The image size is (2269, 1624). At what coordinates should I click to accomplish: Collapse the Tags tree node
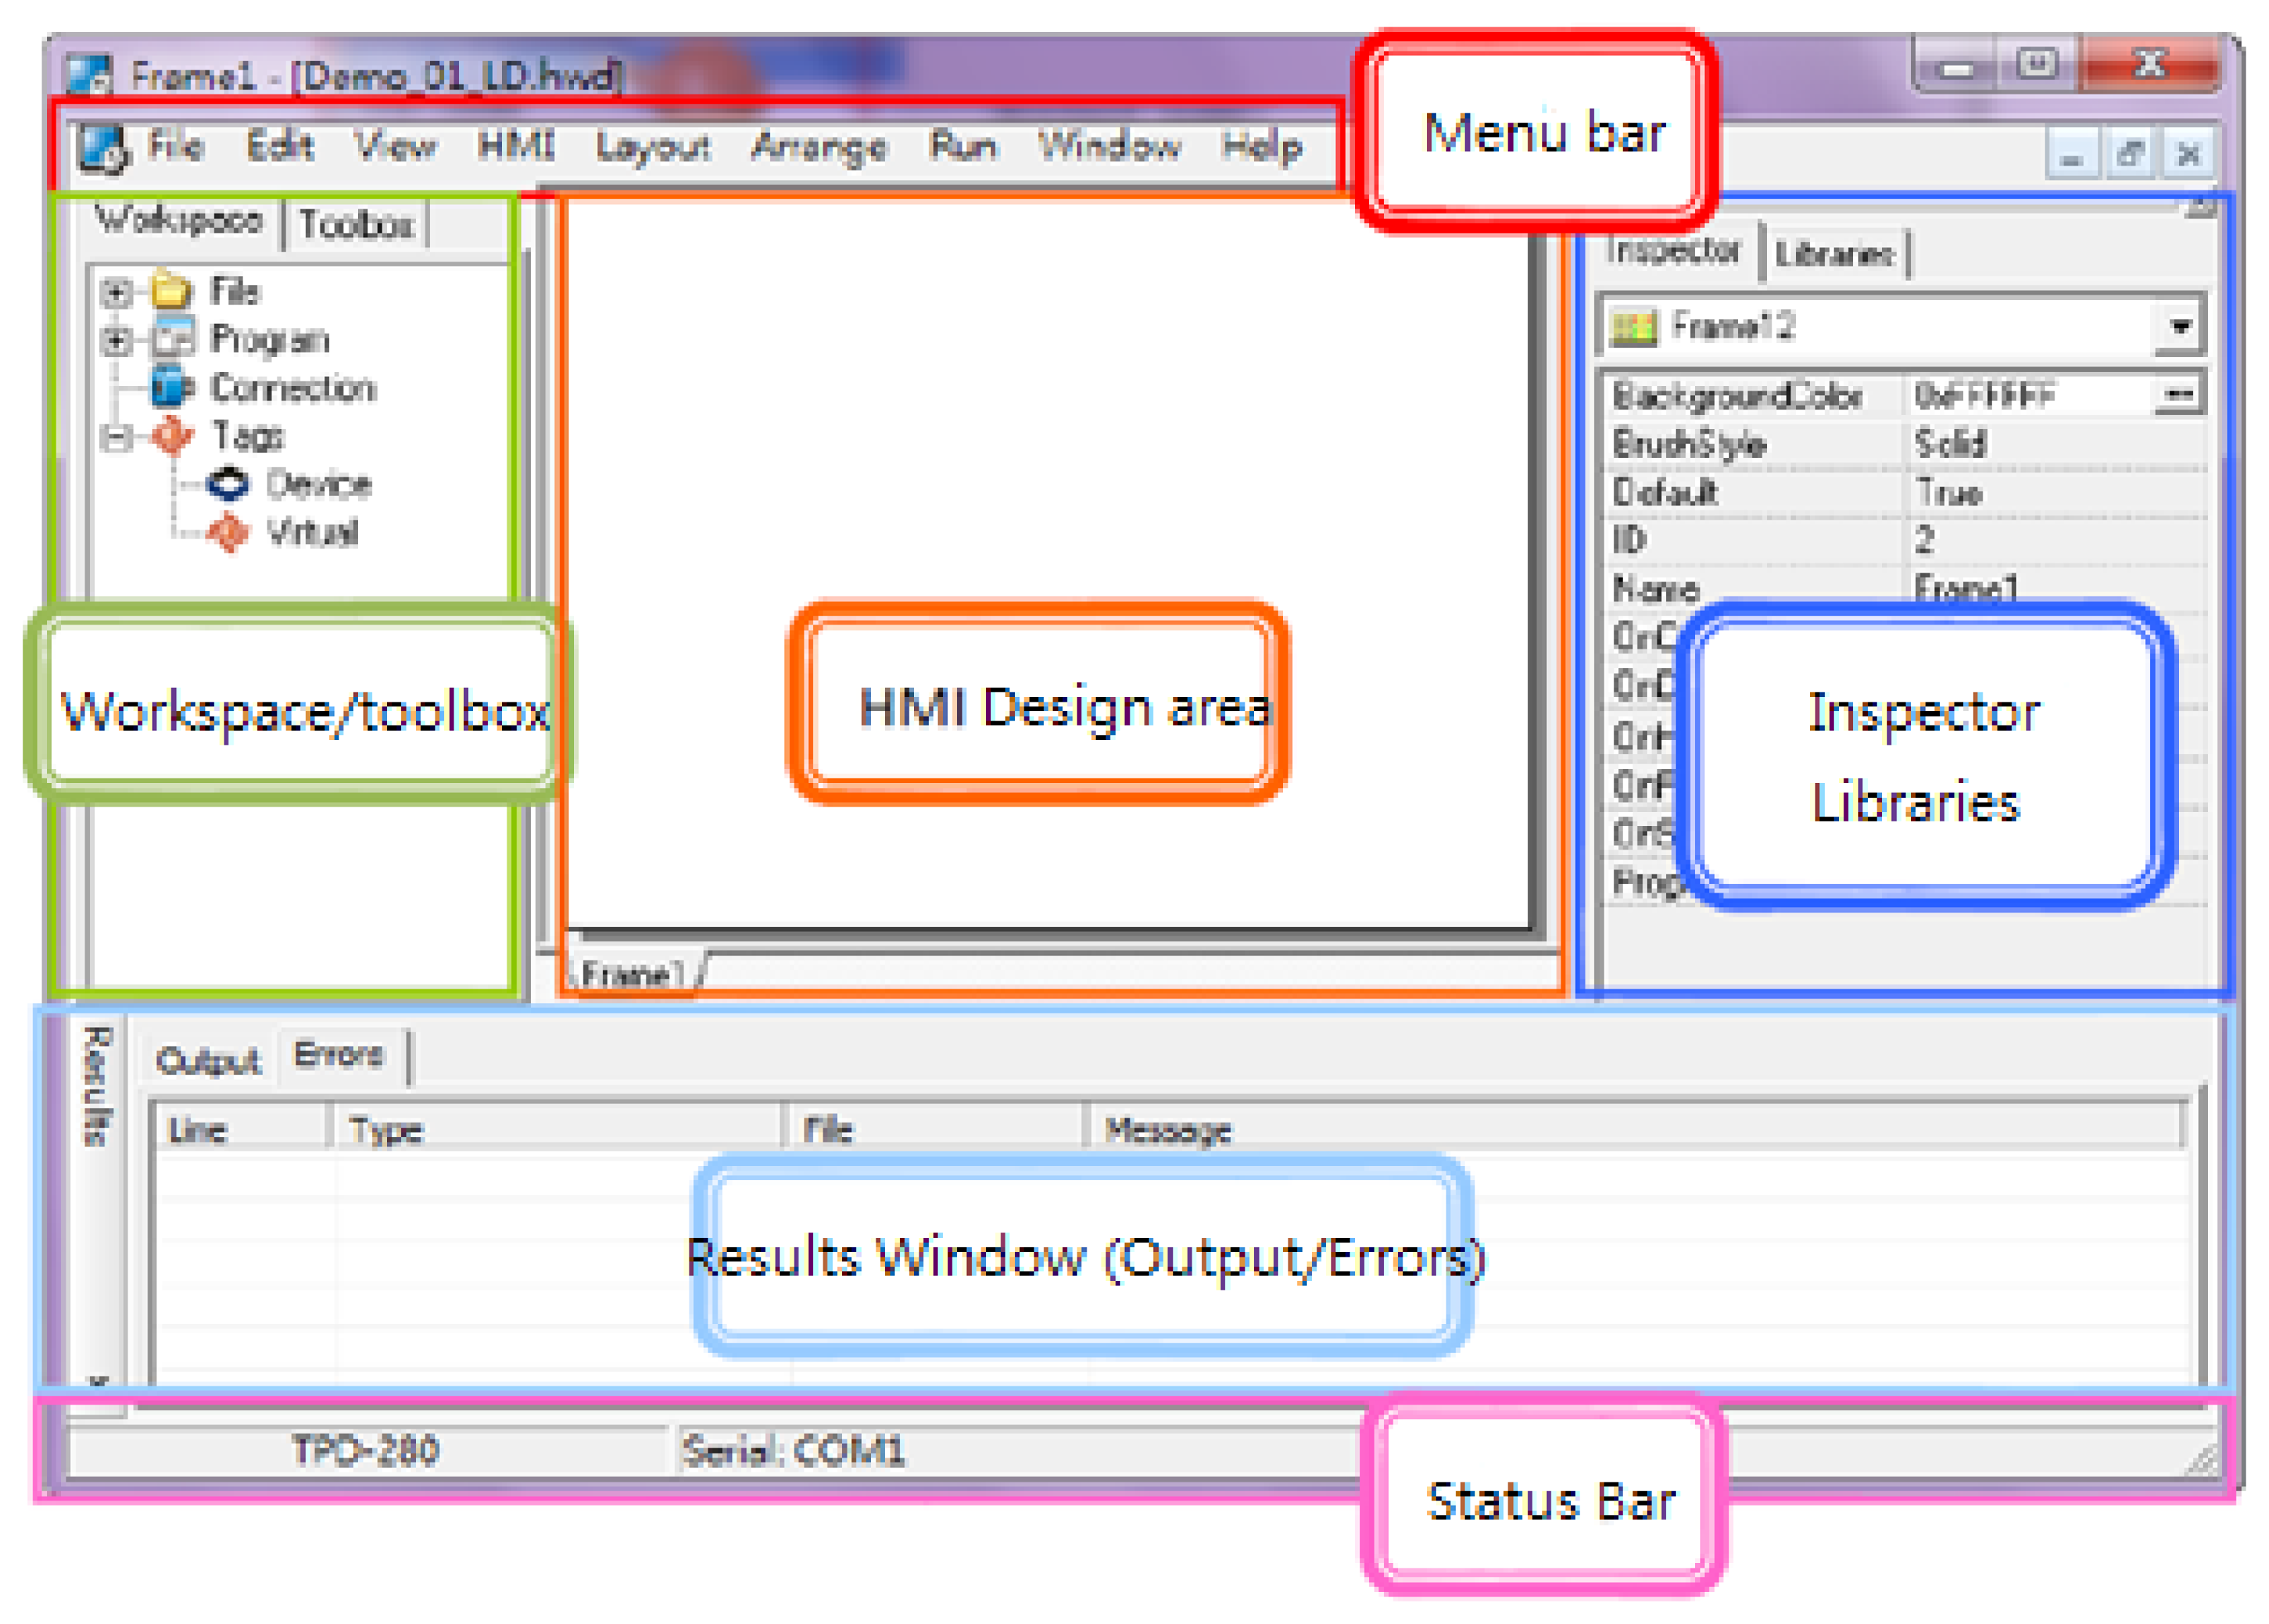pos(116,437)
